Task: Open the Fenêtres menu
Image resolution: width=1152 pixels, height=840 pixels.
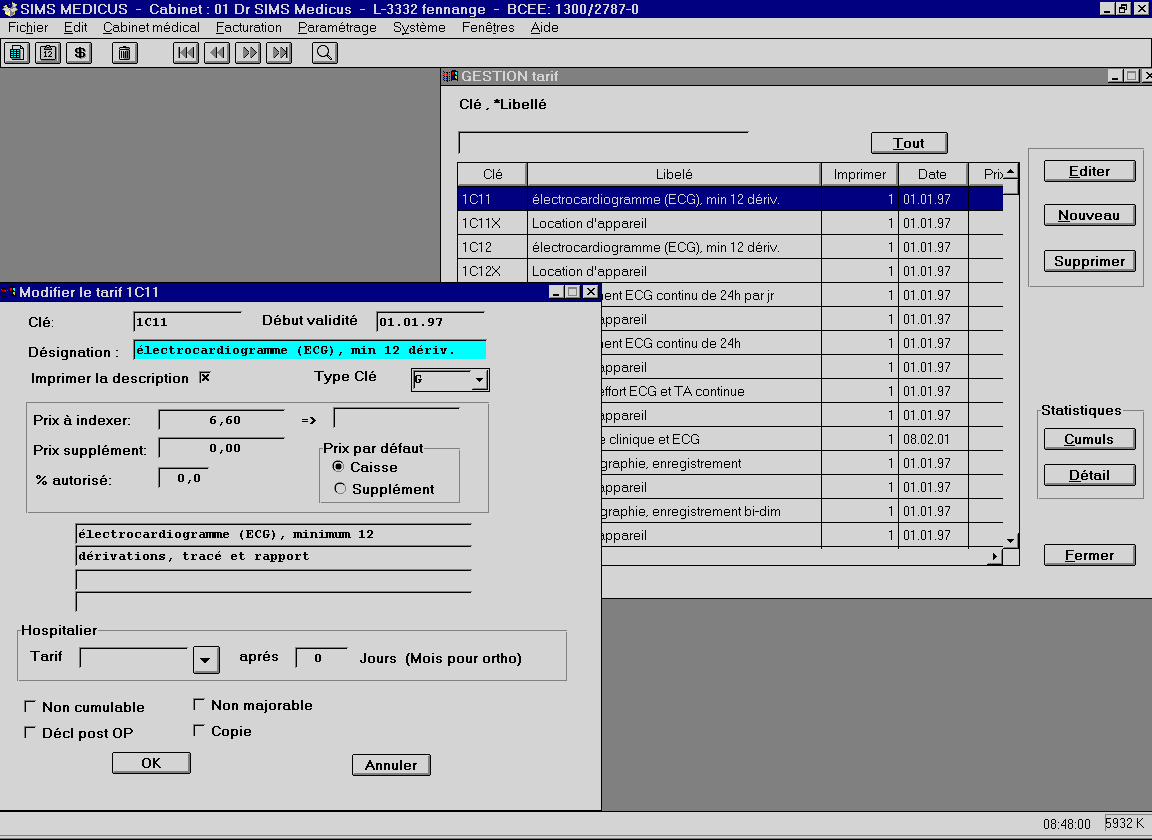Action: [x=488, y=28]
